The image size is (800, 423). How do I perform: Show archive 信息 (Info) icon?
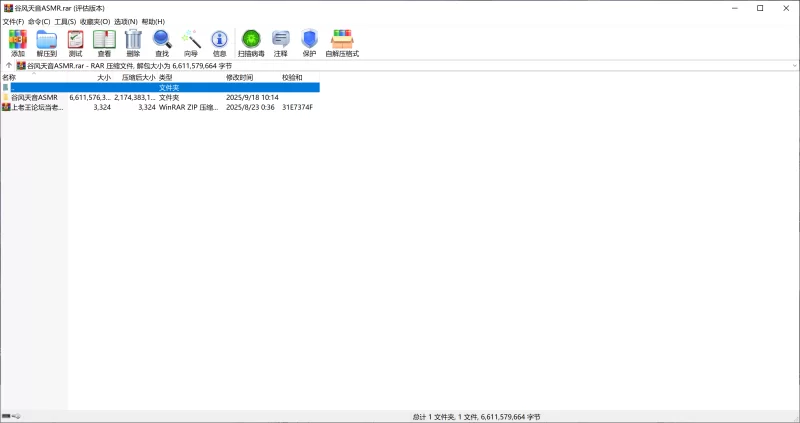click(219, 43)
